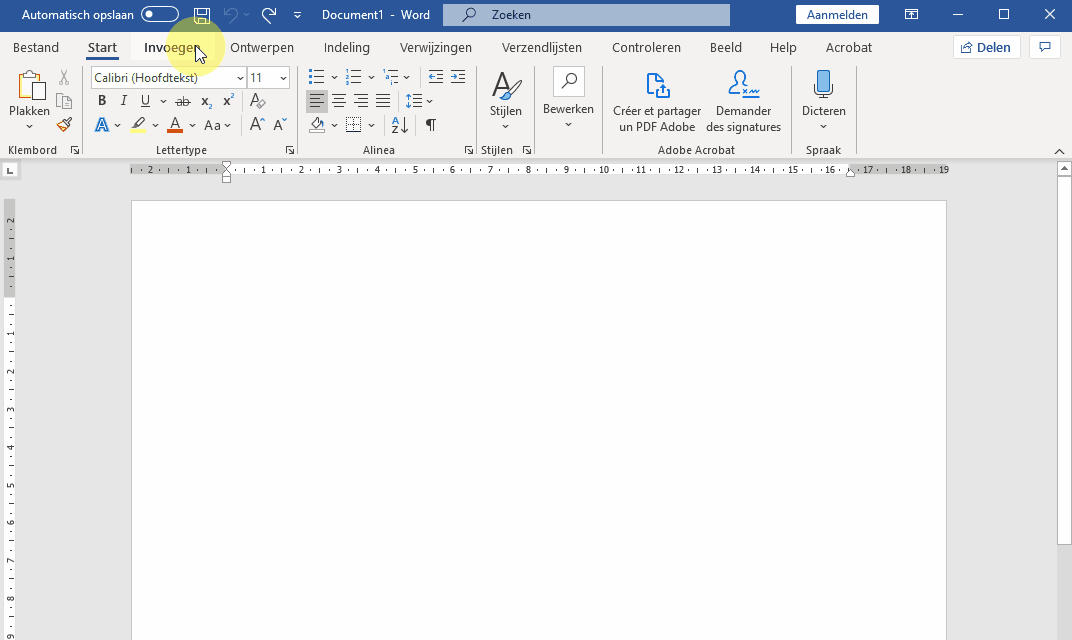Sort text with the A-Z sort icon
The height and width of the screenshot is (640, 1072).
click(x=399, y=124)
